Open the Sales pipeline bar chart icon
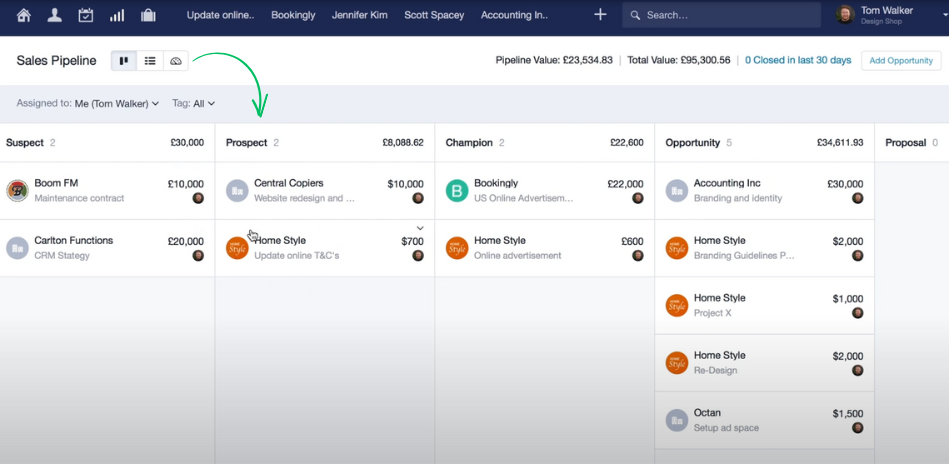This screenshot has width=949, height=464. (117, 15)
